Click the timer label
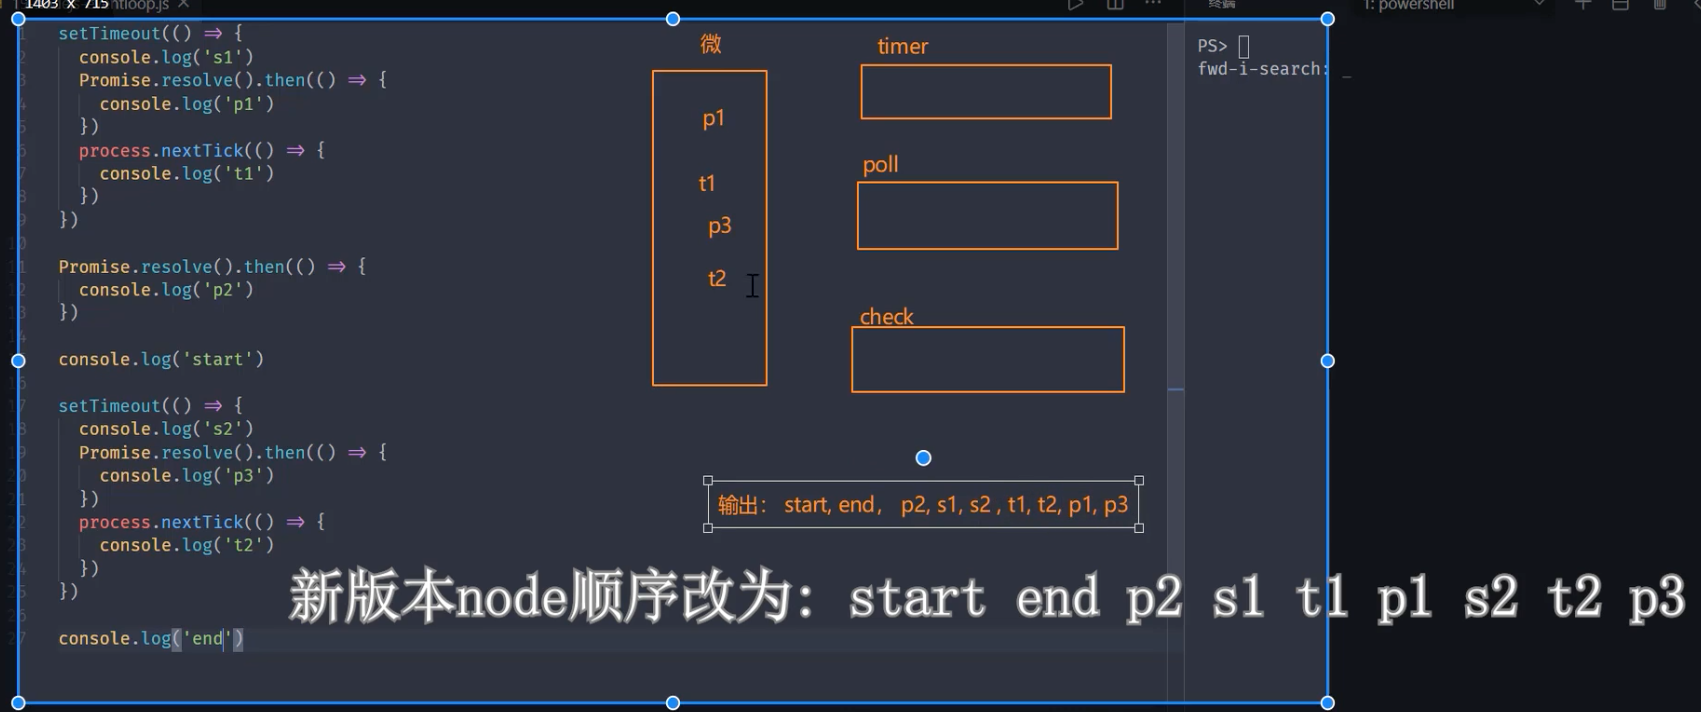Image resolution: width=1701 pixels, height=712 pixels. click(x=902, y=46)
